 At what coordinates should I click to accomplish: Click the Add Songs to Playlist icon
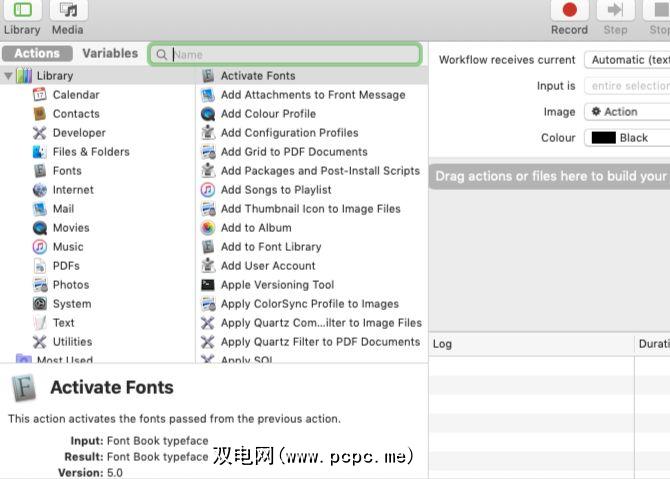click(208, 190)
